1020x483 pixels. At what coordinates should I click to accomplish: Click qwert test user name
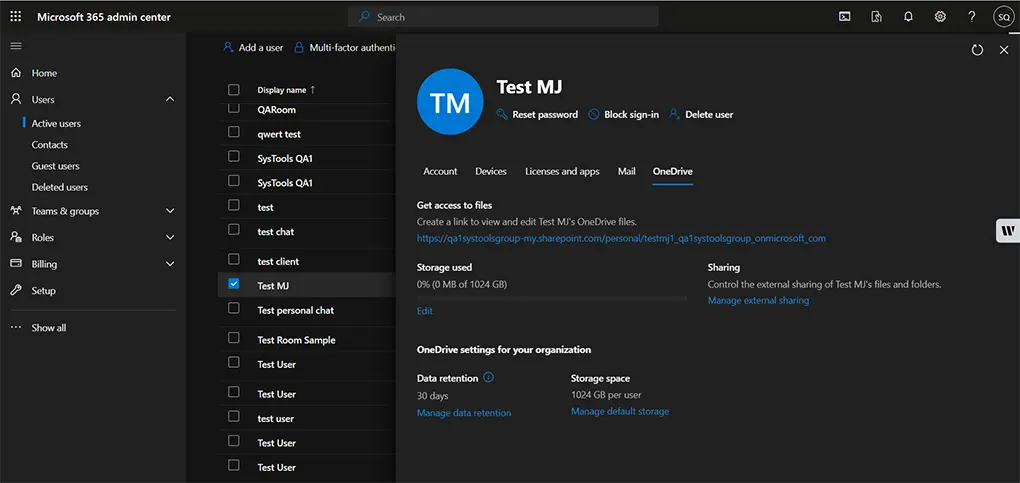(279, 134)
